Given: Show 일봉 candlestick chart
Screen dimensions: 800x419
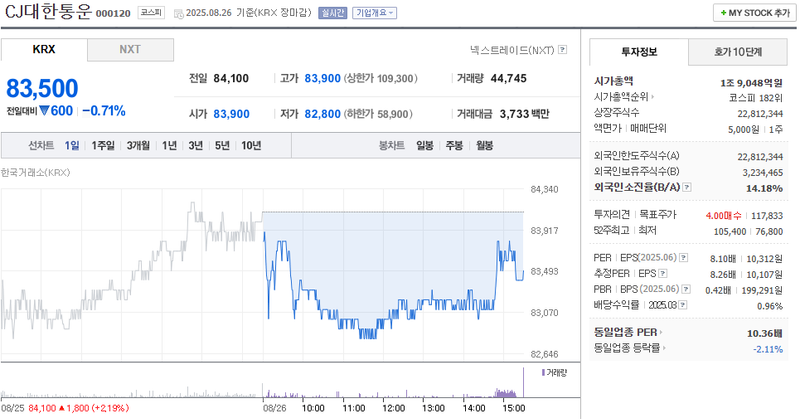Looking at the screenshot, I should [424, 145].
